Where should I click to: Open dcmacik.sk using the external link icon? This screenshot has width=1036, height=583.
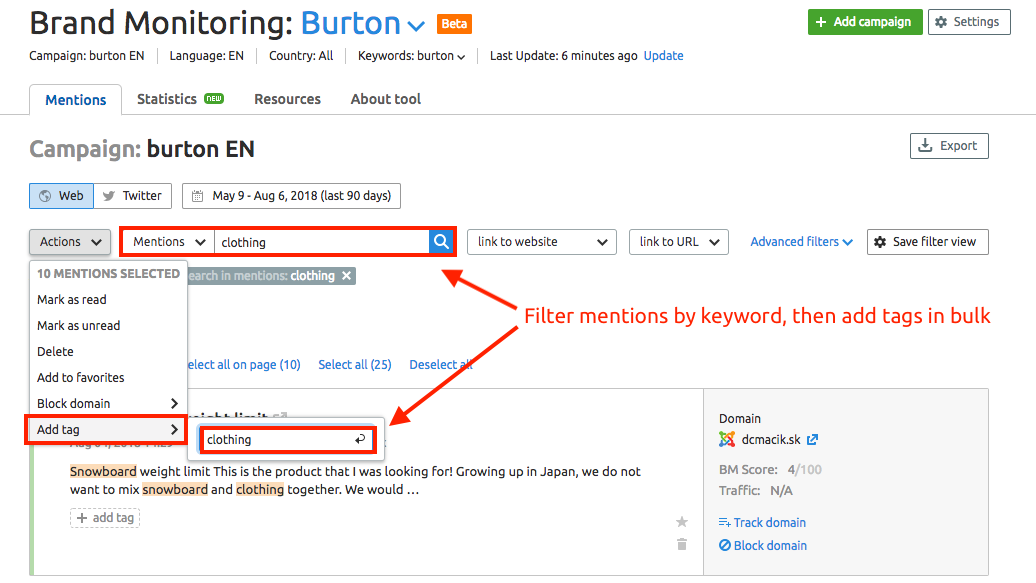(813, 439)
